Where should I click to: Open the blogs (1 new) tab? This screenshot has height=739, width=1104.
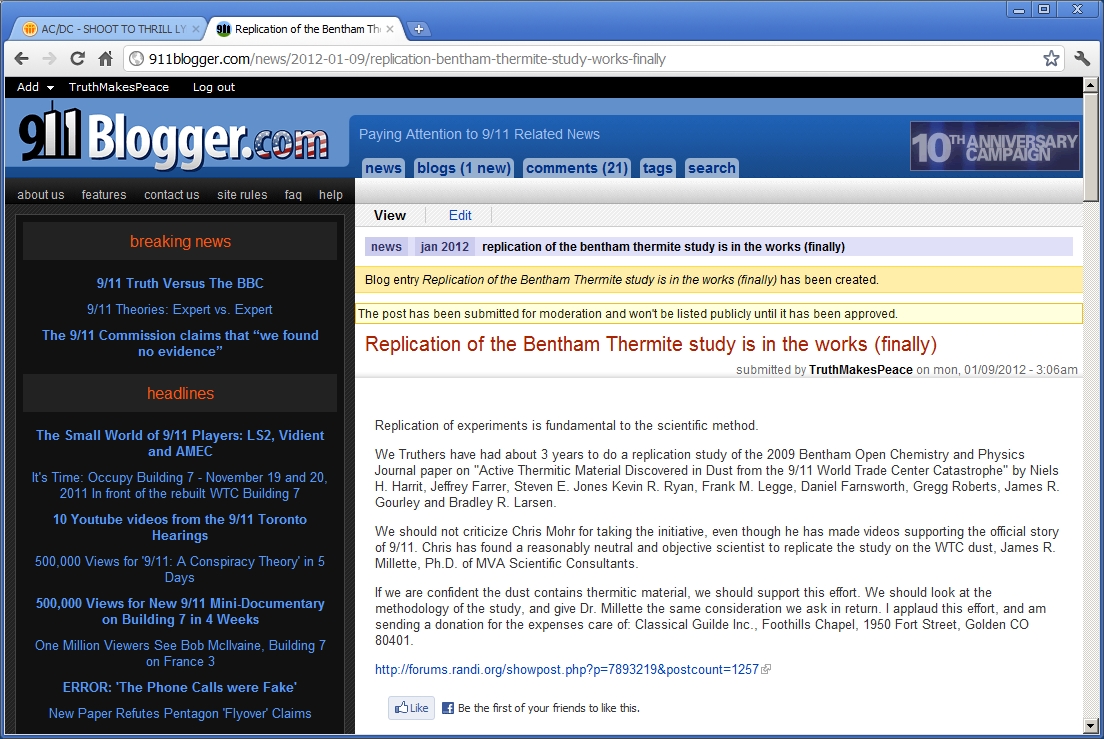click(463, 168)
